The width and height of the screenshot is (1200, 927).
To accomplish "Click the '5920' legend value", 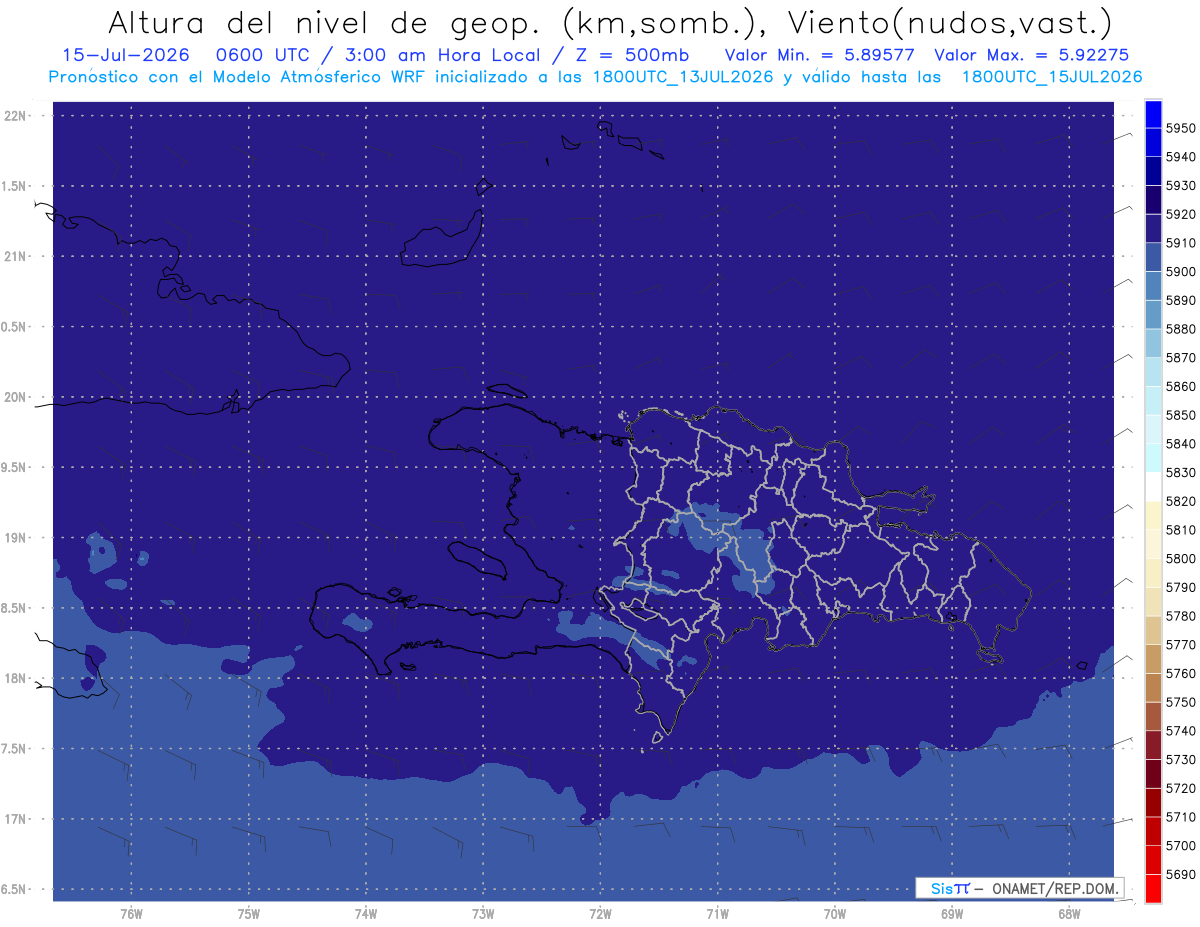I will tap(1181, 214).
